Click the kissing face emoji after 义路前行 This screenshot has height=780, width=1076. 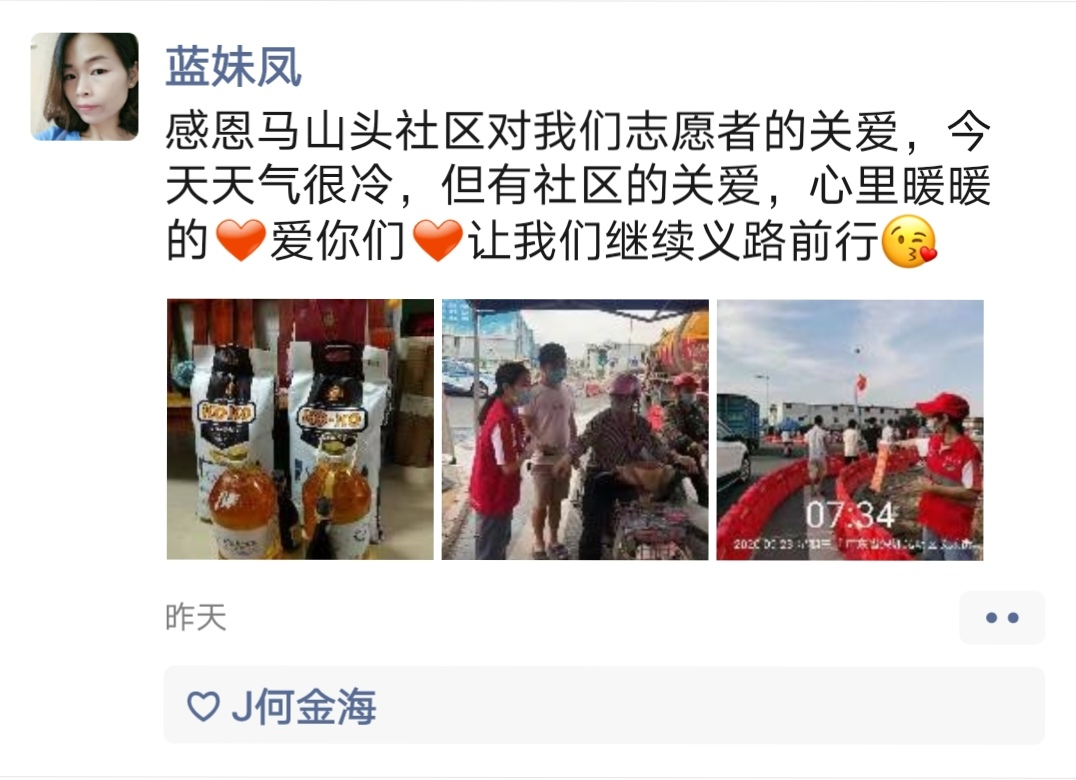[909, 241]
